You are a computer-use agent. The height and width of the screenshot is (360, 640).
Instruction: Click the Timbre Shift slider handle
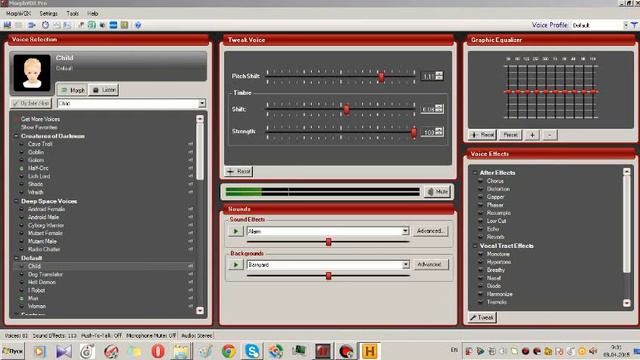tap(346, 109)
